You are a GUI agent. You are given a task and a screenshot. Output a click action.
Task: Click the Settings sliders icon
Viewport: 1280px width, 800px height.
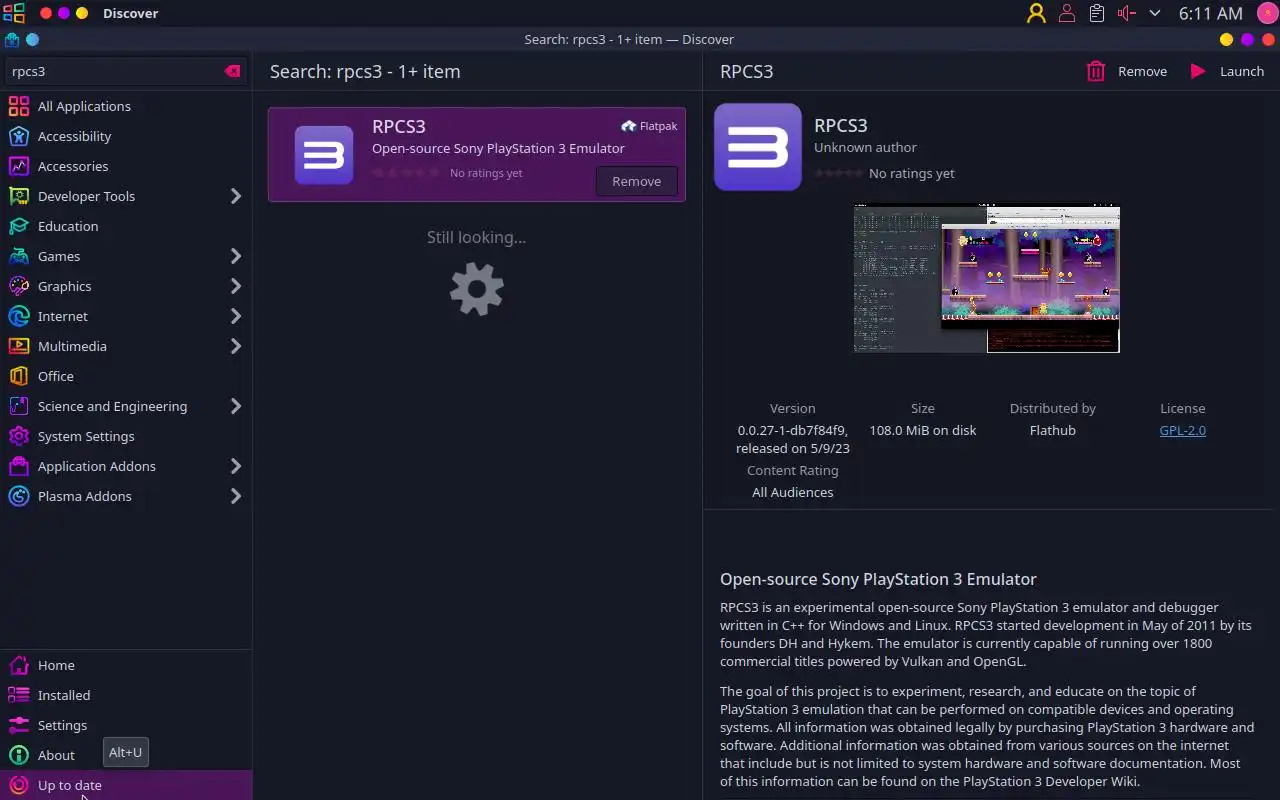coord(18,725)
